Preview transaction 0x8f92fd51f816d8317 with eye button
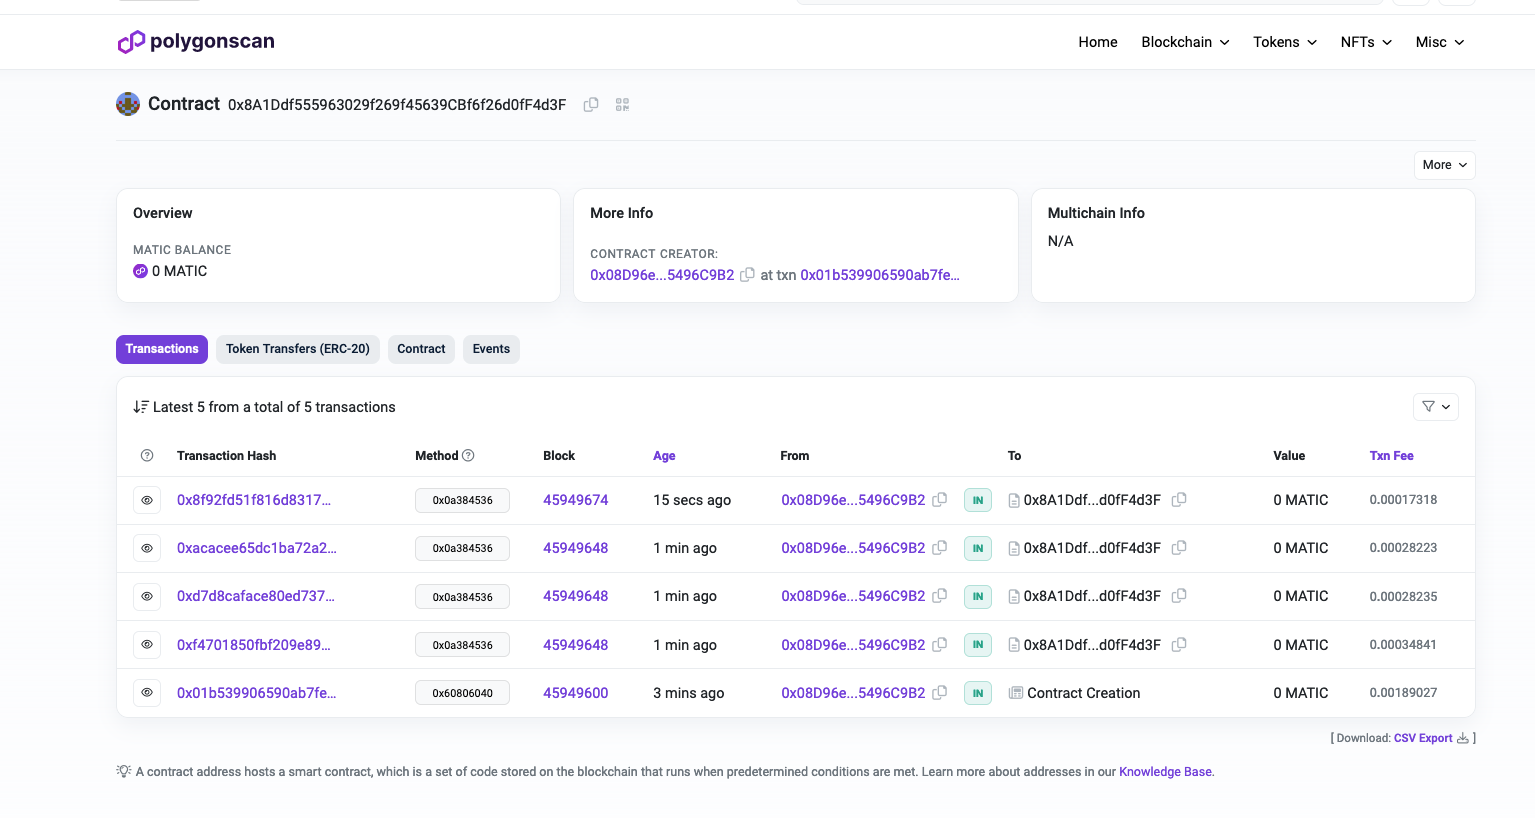1535x818 pixels. tap(147, 500)
